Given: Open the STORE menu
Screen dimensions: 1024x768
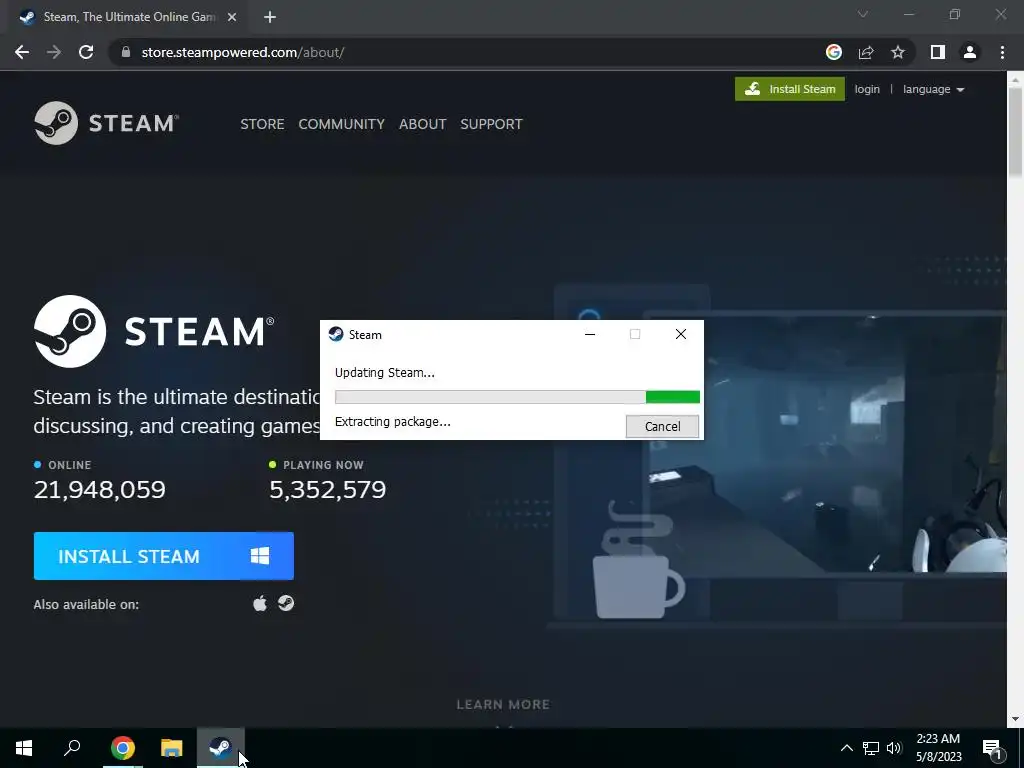Looking at the screenshot, I should 262,124.
